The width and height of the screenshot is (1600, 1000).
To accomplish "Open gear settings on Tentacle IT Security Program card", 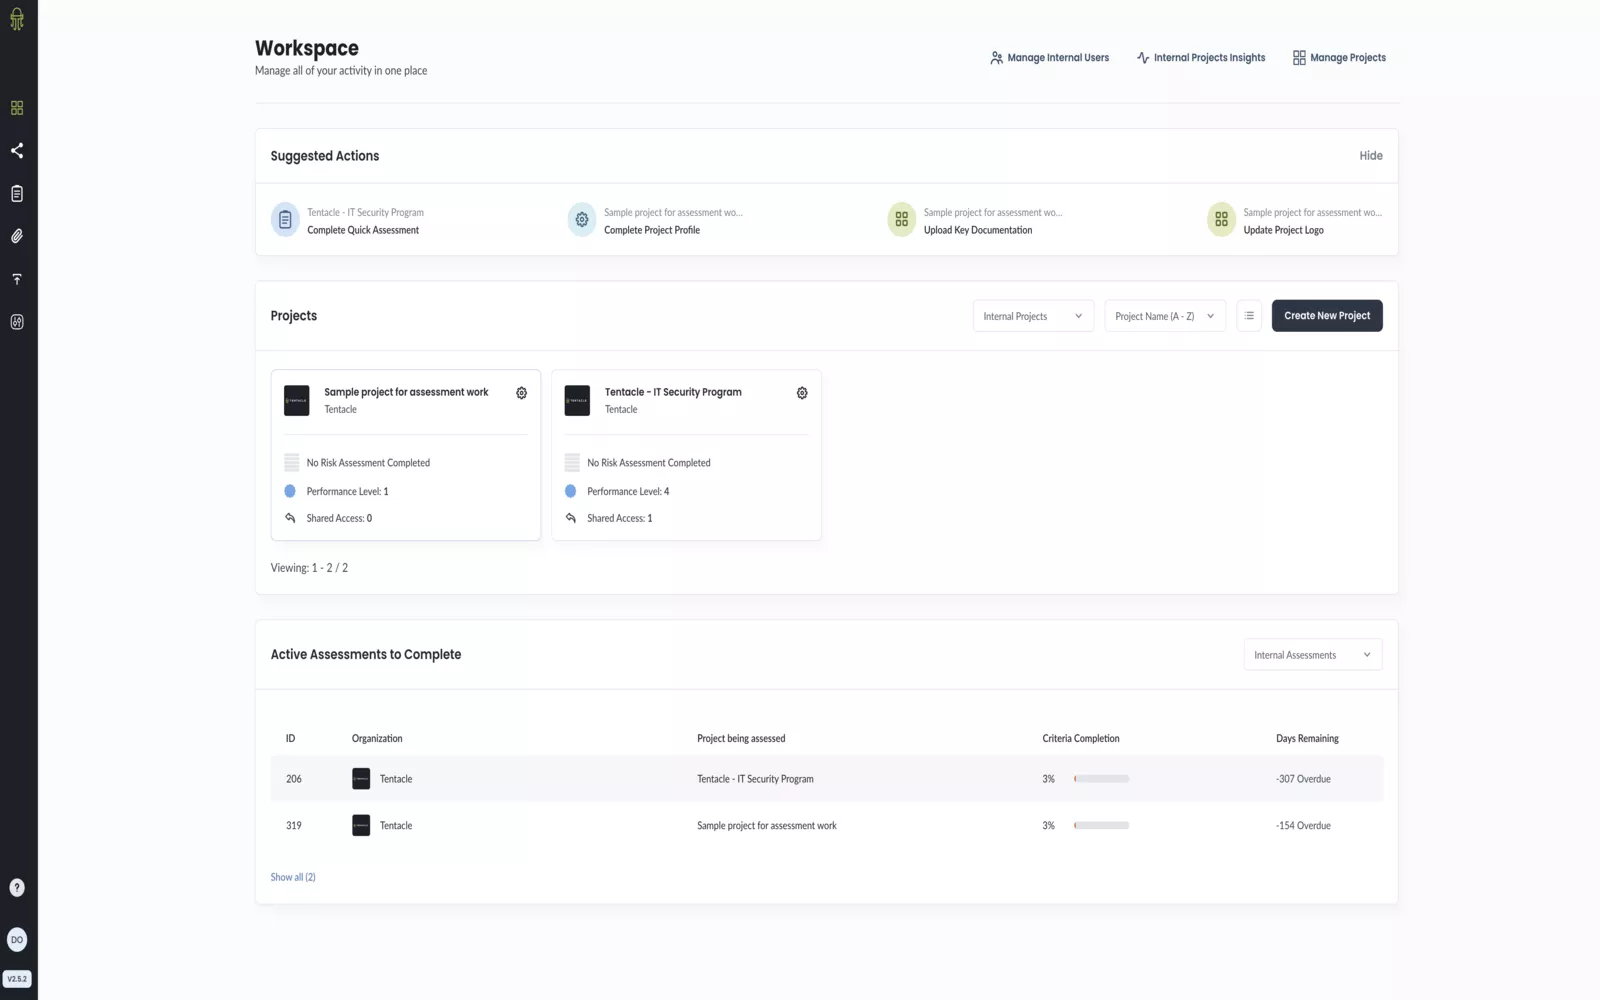I will click(x=802, y=393).
